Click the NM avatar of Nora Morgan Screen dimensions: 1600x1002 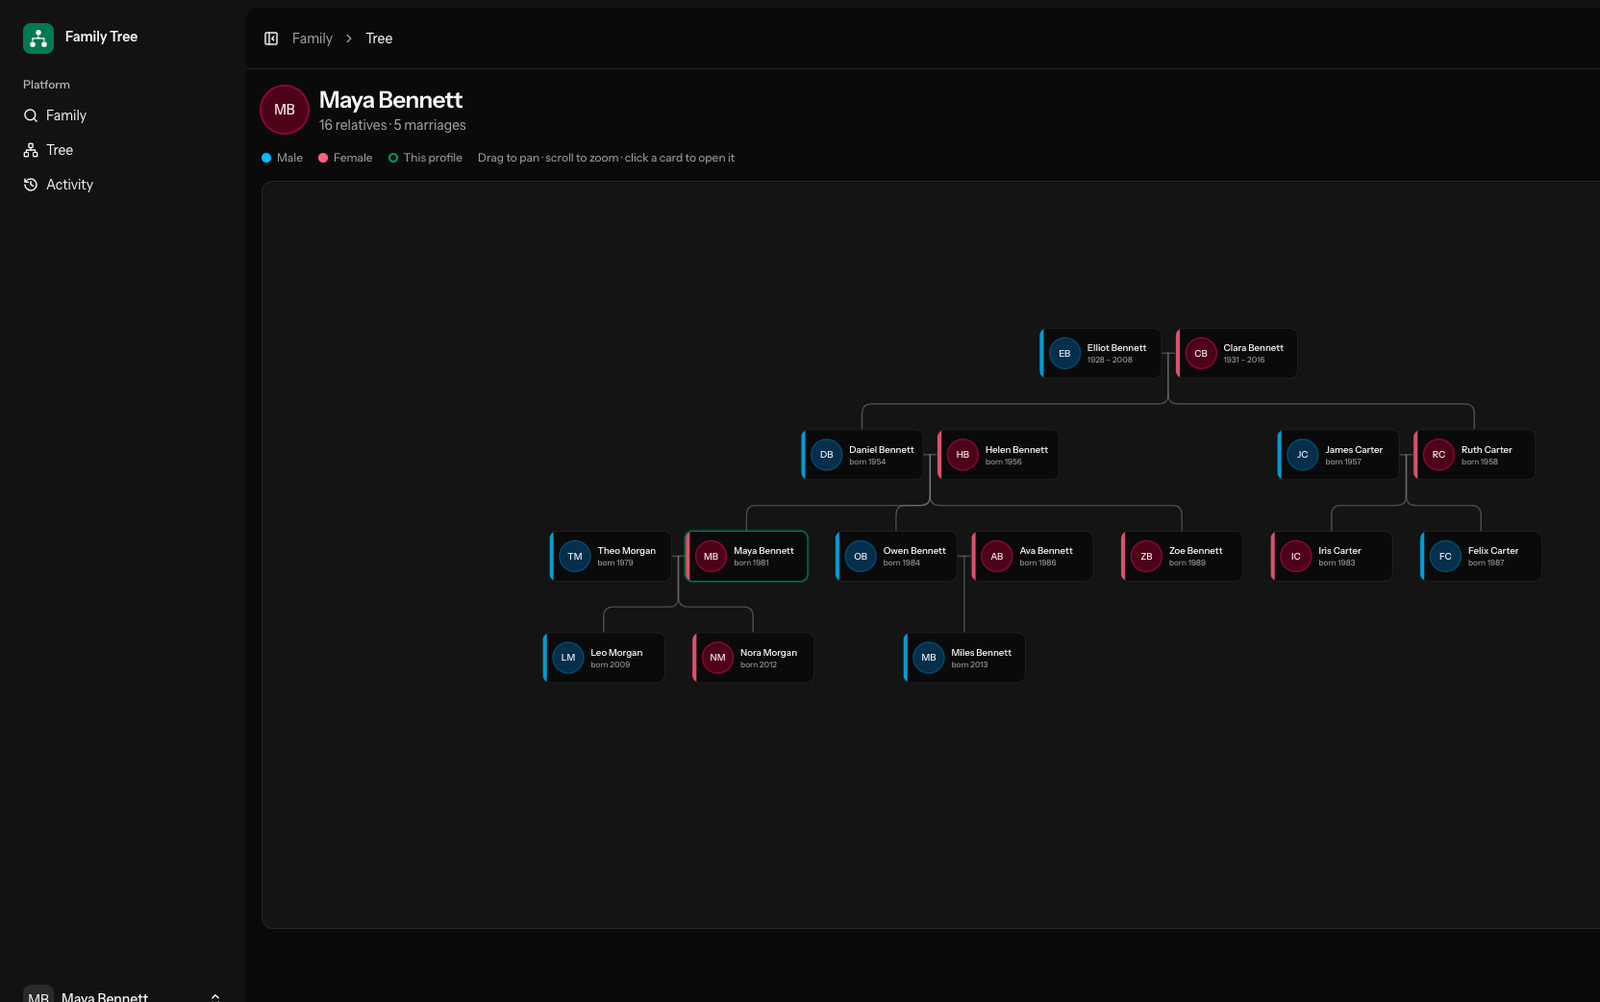click(x=718, y=657)
